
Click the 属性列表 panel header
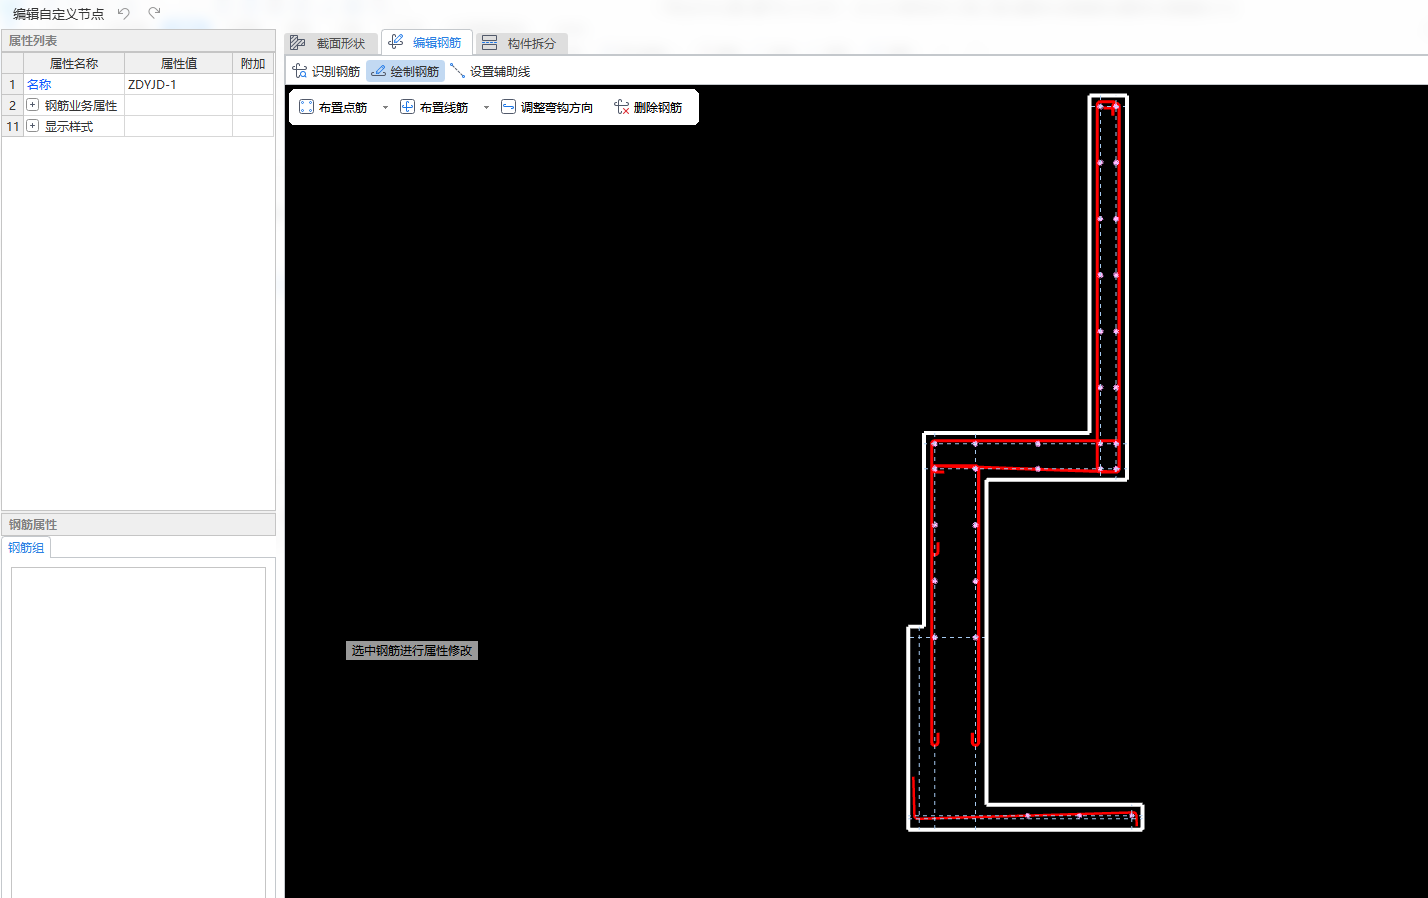coord(138,40)
